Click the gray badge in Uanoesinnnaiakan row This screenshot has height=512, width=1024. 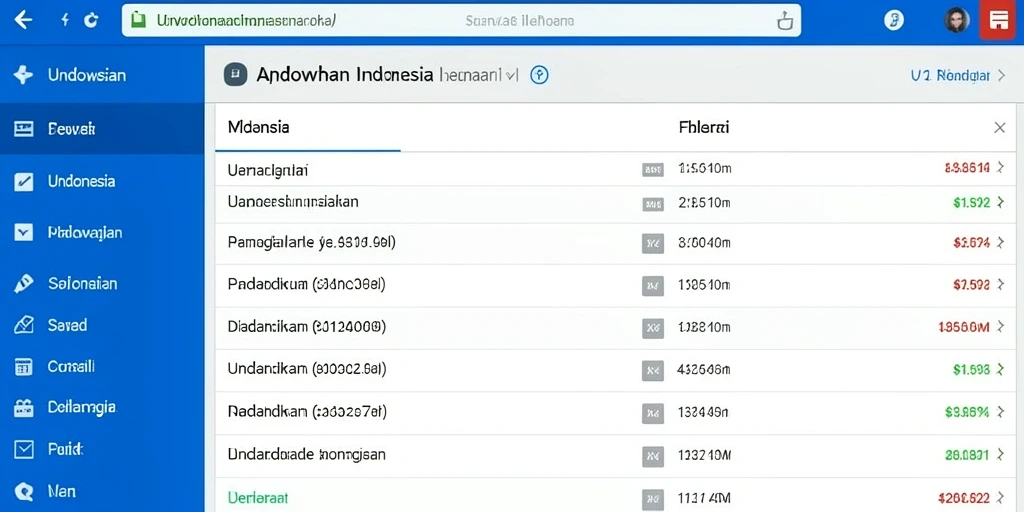point(652,204)
